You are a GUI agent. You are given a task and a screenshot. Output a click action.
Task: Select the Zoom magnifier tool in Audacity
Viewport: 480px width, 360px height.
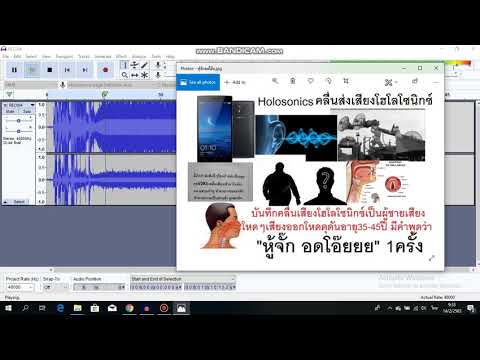(124, 75)
